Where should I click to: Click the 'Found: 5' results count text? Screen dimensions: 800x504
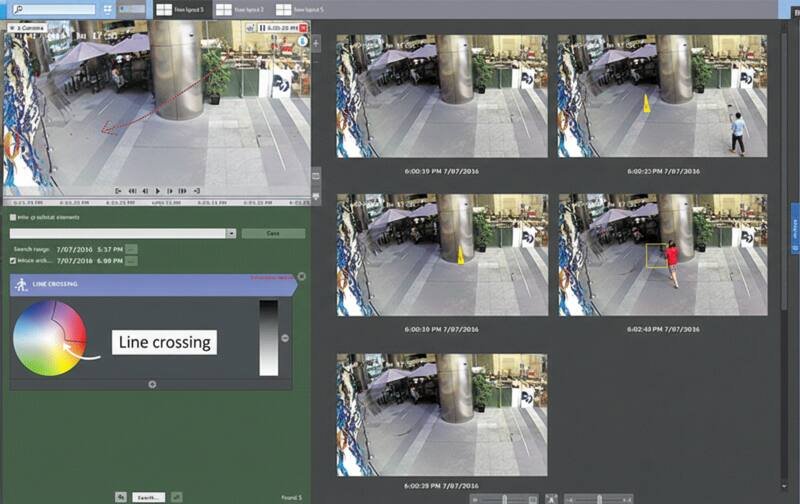pyautogui.click(x=291, y=497)
